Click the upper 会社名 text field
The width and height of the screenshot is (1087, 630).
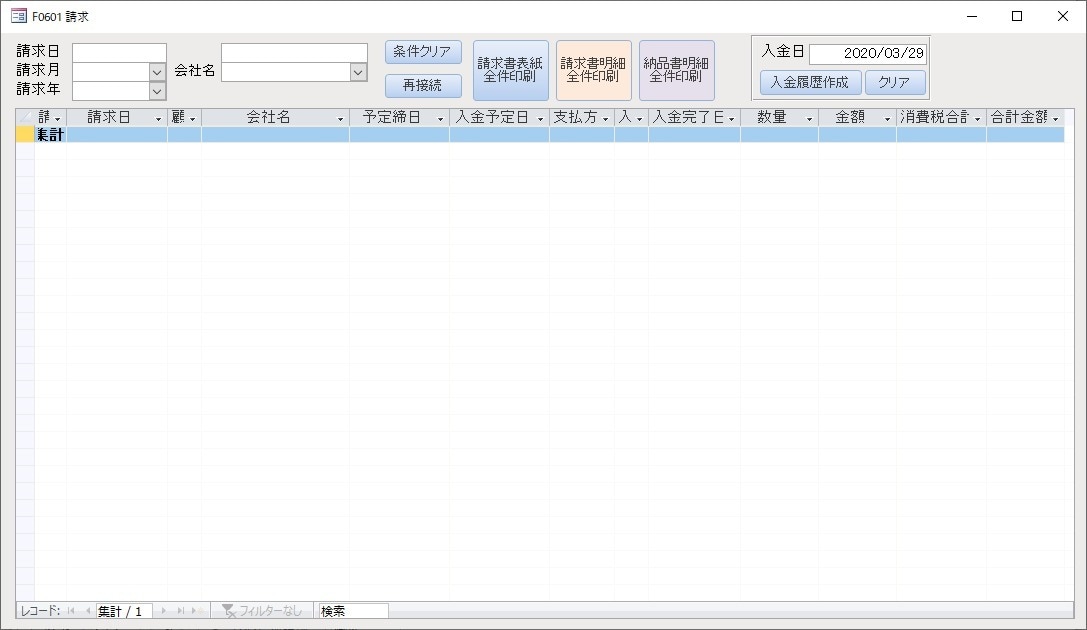tap(294, 53)
